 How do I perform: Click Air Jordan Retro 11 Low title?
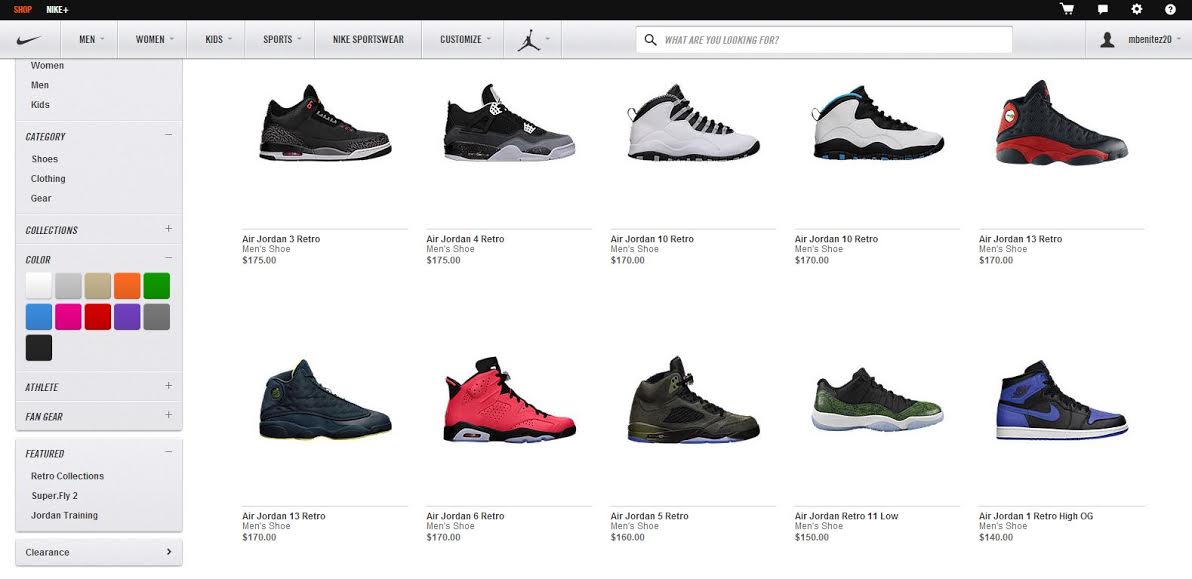(x=847, y=517)
